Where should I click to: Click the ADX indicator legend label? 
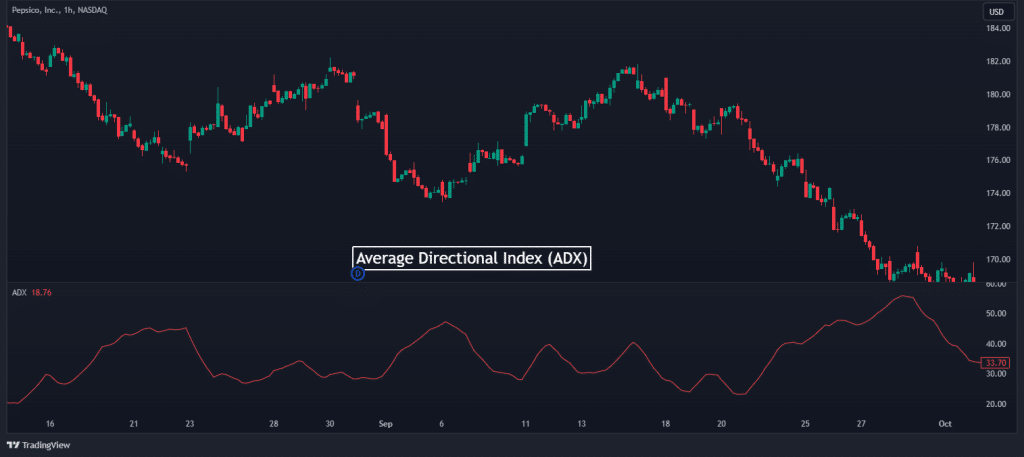[20, 292]
